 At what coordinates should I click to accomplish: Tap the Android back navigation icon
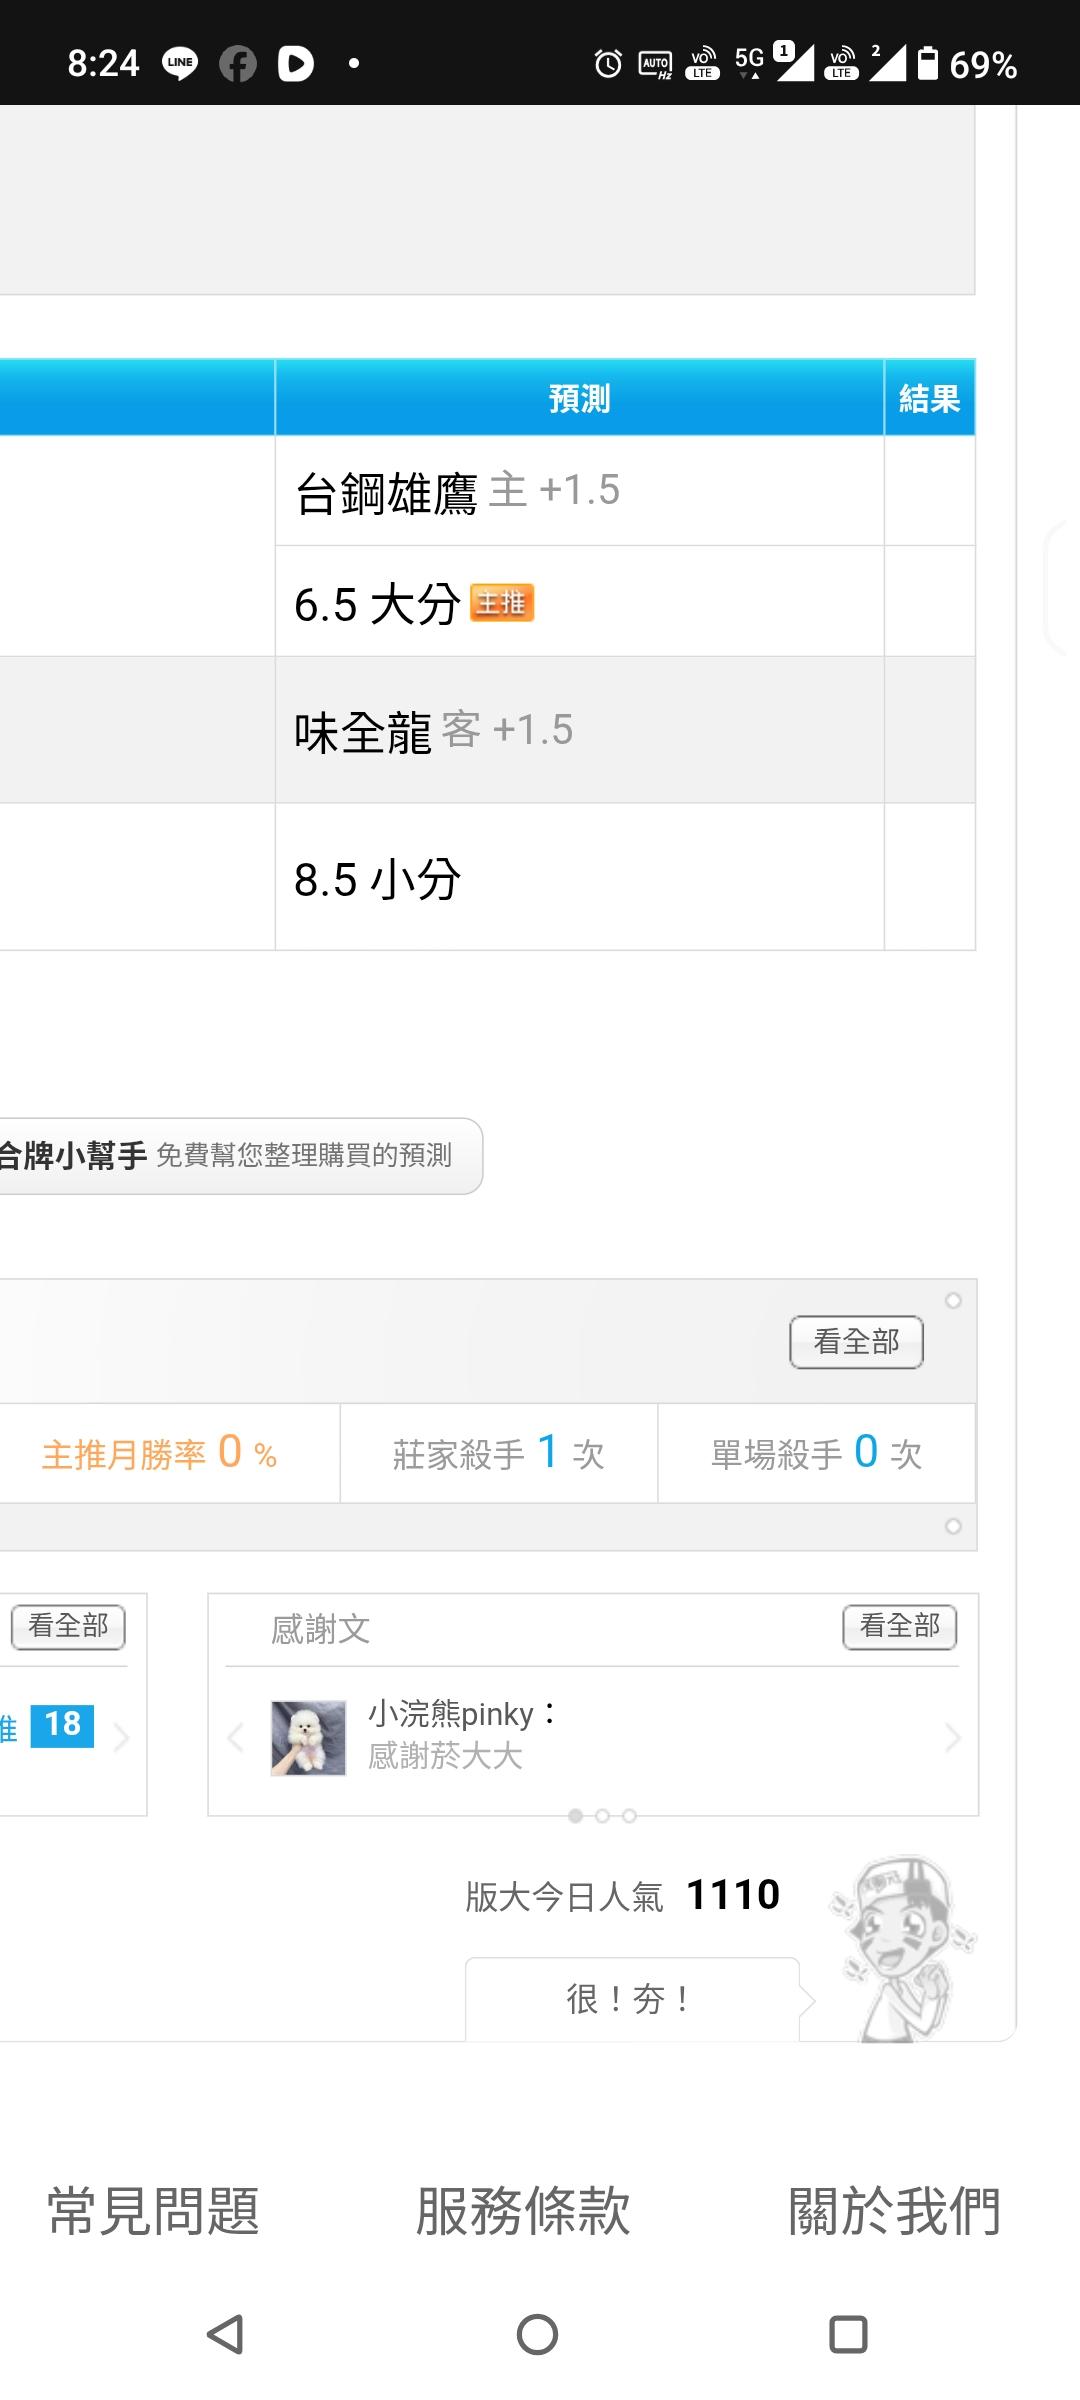tap(226, 2335)
